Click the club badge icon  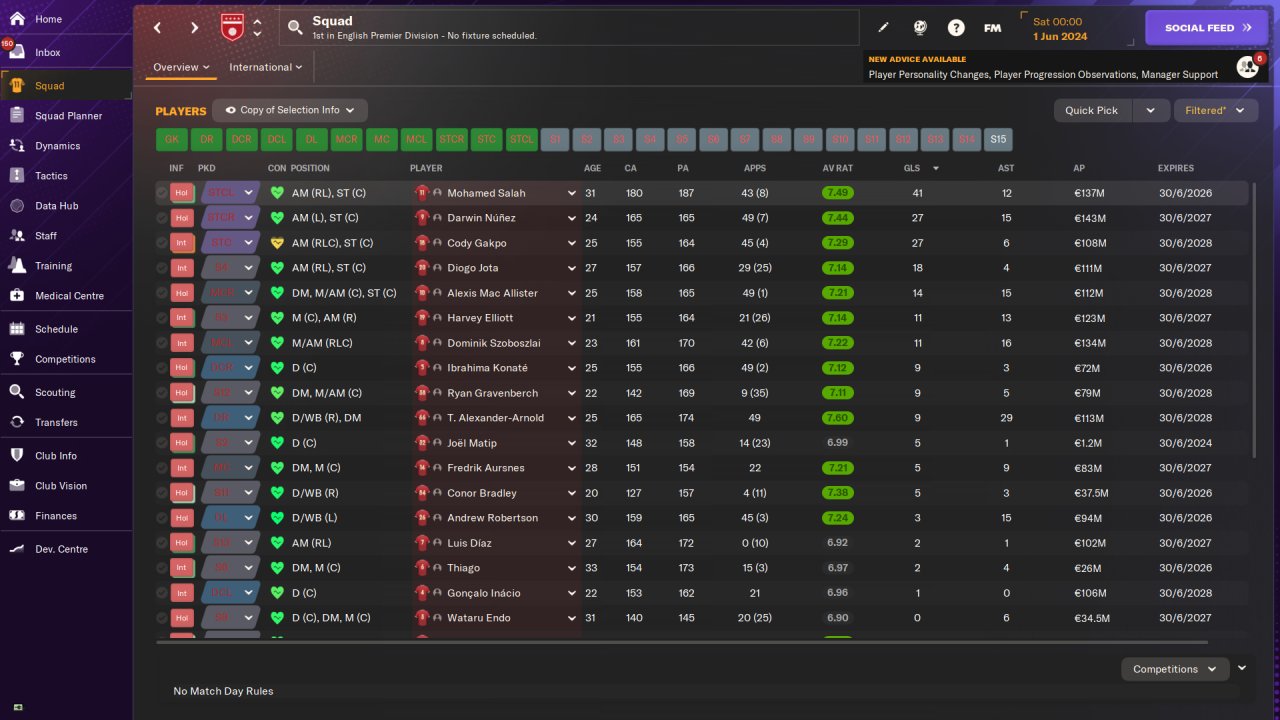(232, 27)
